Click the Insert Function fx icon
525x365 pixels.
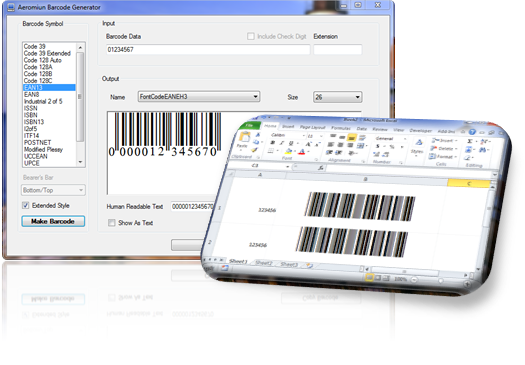[321, 168]
